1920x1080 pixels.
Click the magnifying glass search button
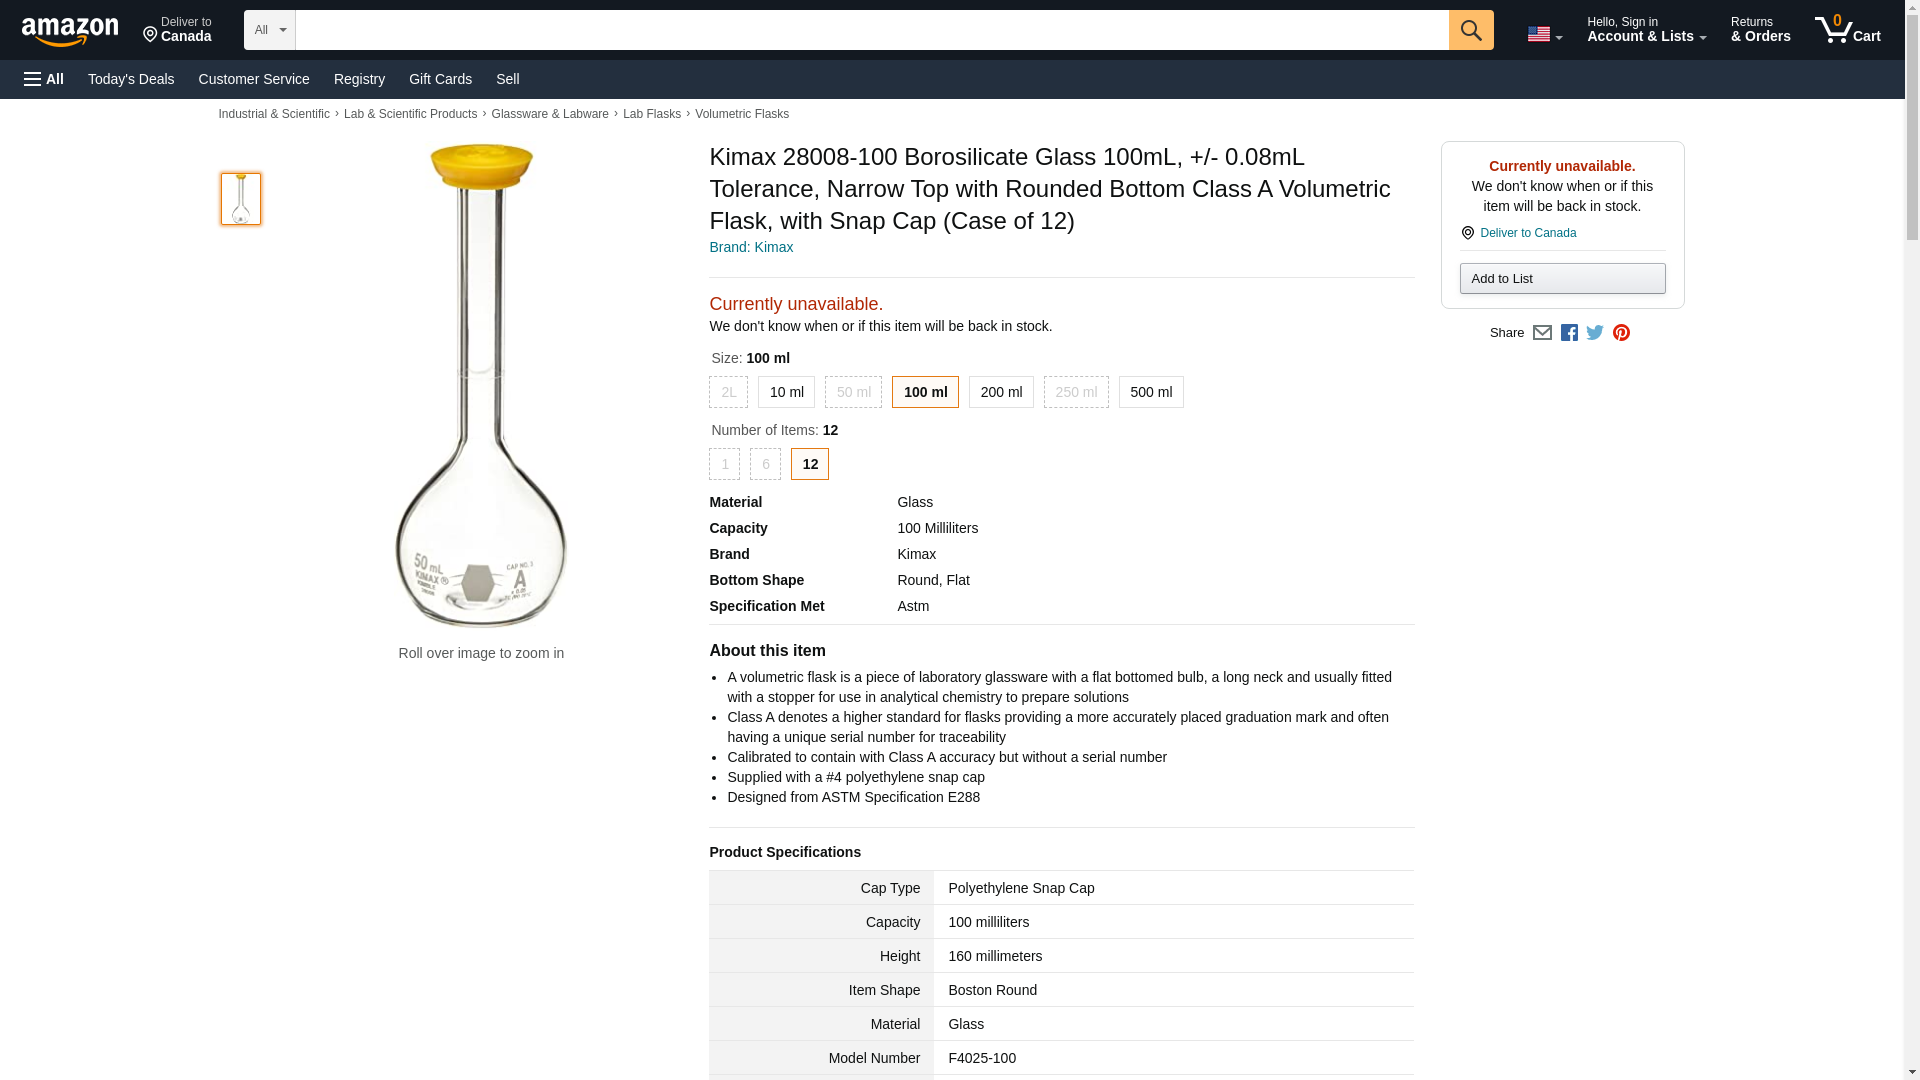click(x=1470, y=30)
